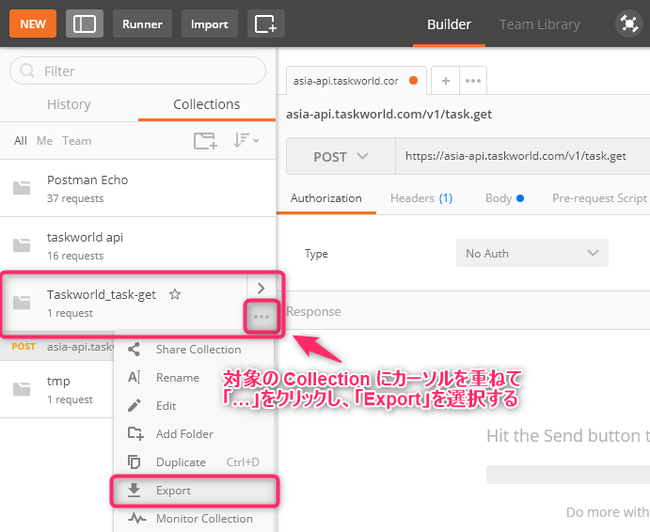Image resolution: width=650 pixels, height=532 pixels.
Task: Open the taskworld api collection
Action: [138, 245]
